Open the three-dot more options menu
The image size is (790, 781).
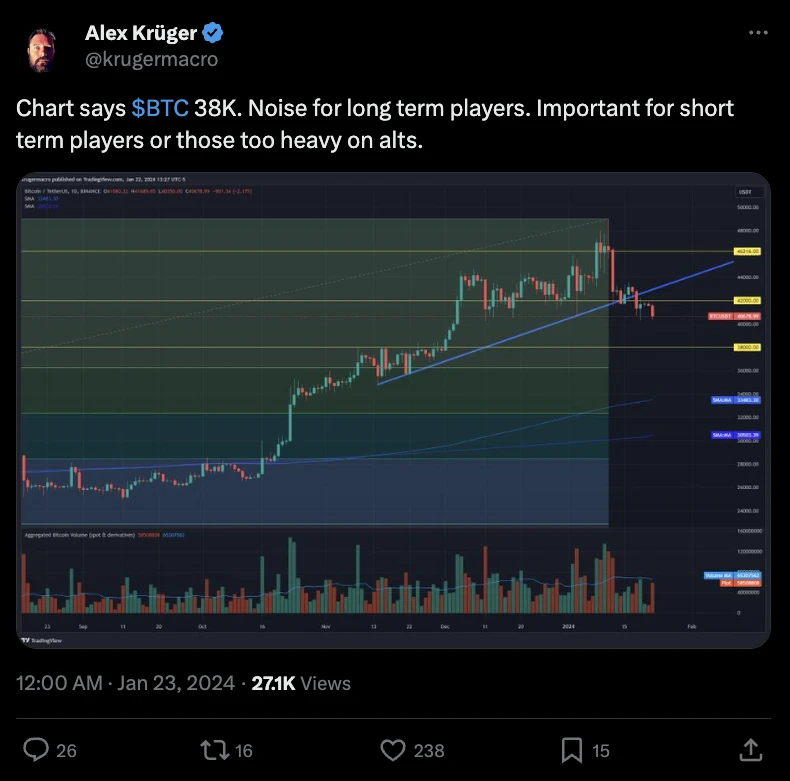pos(758,33)
